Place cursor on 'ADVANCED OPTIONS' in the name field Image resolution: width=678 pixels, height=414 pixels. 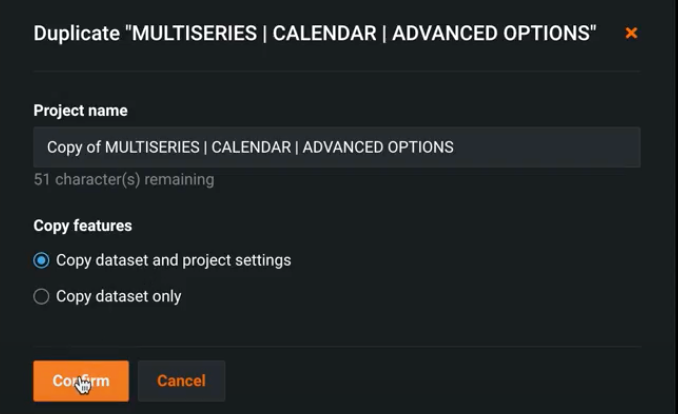[x=377, y=147]
